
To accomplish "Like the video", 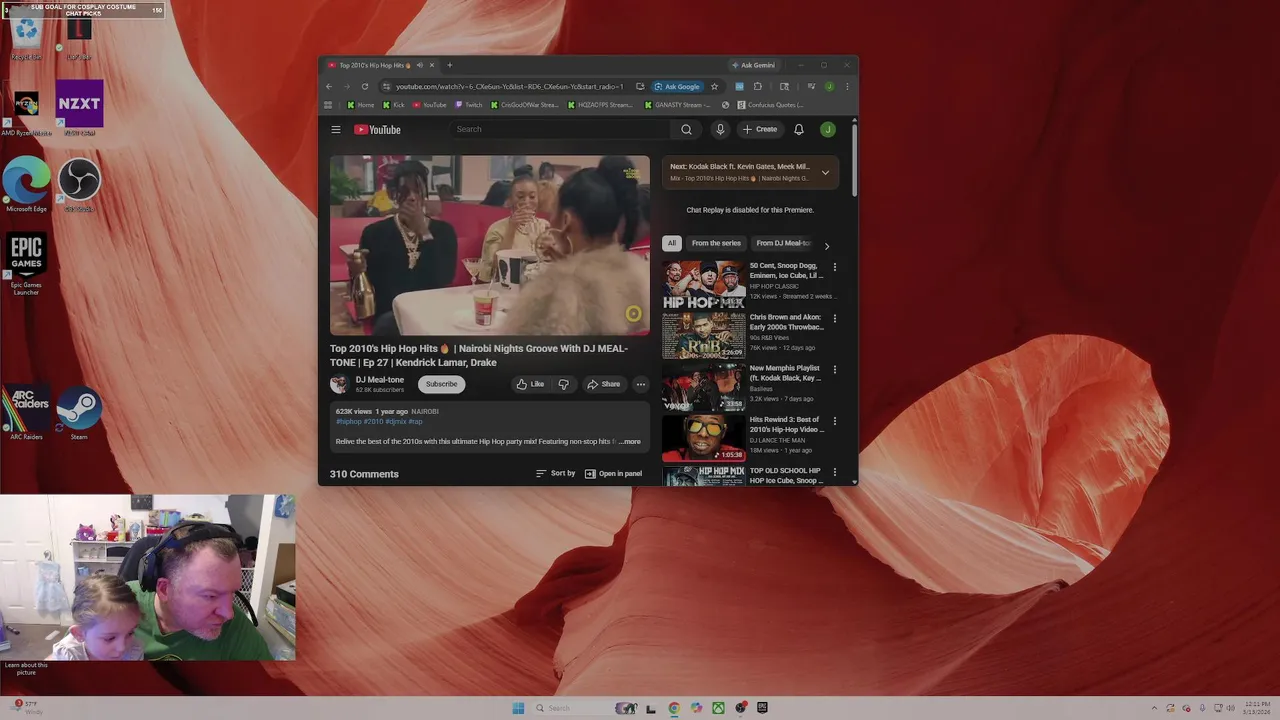I will point(530,384).
